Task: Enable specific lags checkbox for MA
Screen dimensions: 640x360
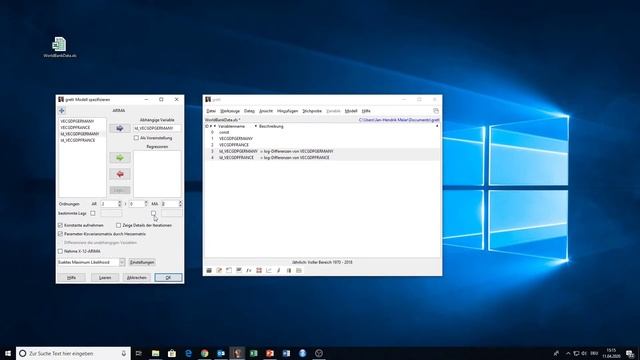Action: 153,213
